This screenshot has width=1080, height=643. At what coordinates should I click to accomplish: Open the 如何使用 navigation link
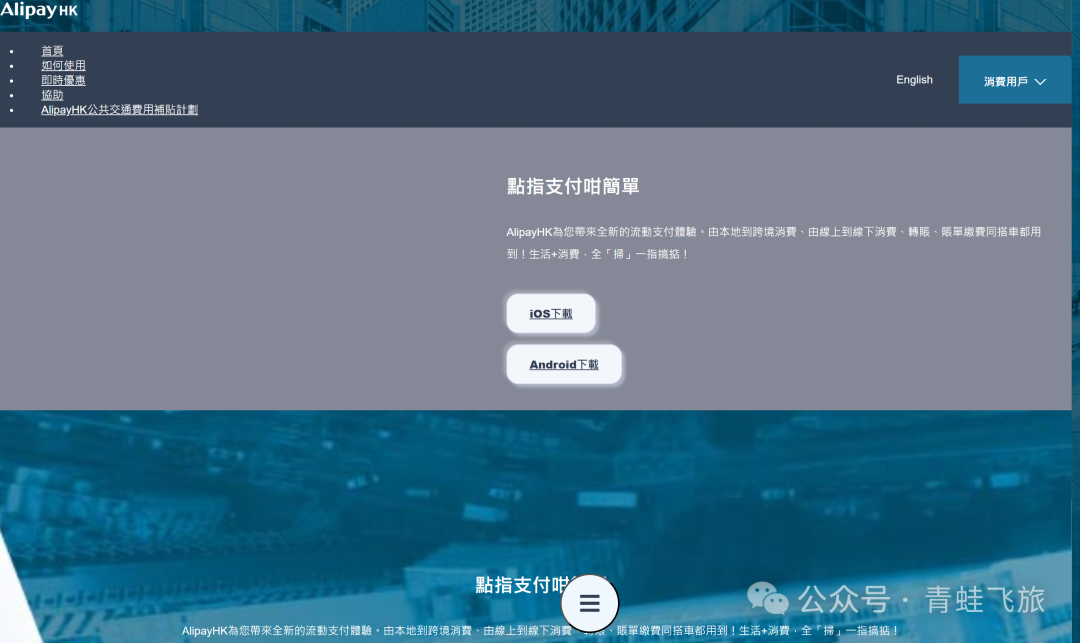[x=63, y=66]
